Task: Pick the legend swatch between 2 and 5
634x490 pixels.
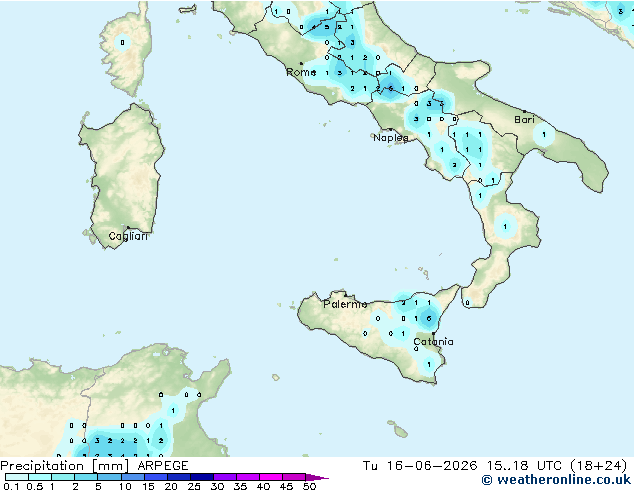Action: point(86,477)
